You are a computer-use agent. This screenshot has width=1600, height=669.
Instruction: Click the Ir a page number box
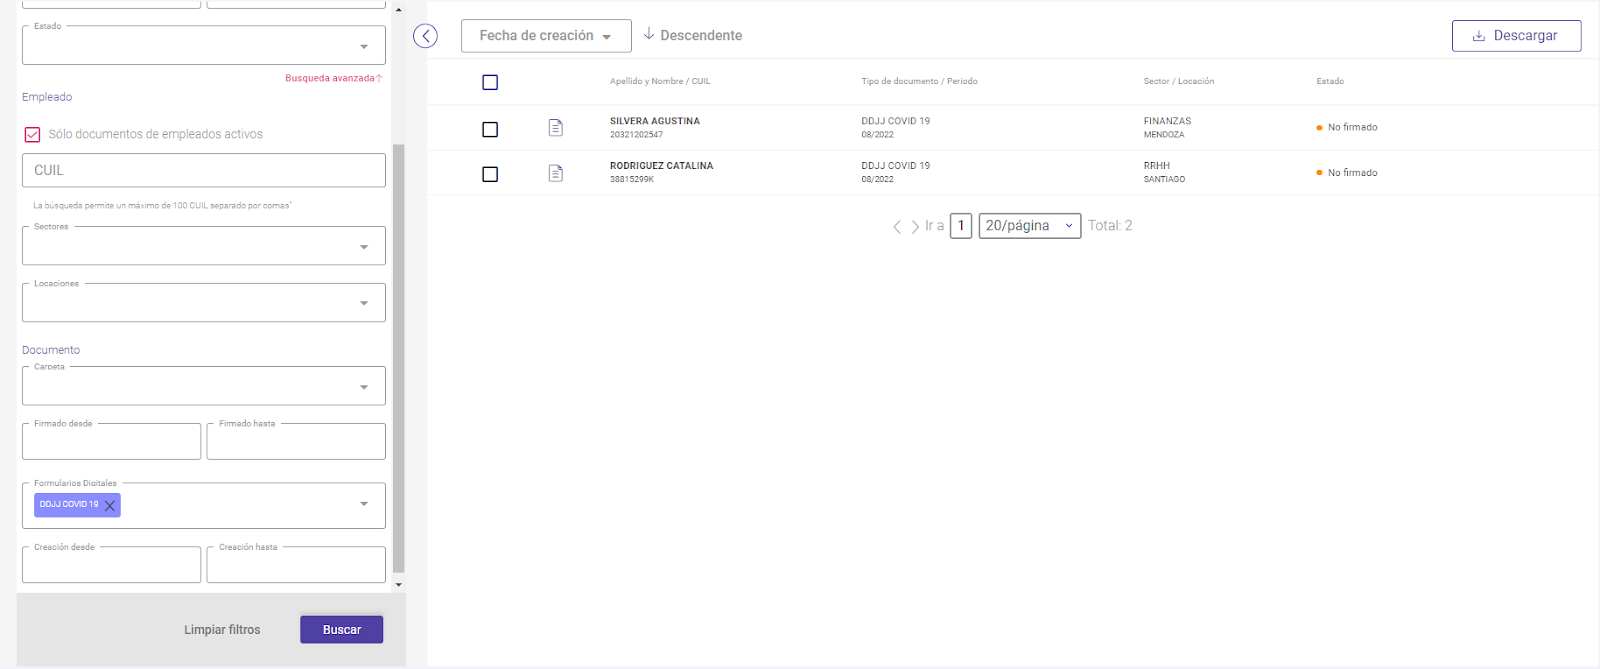pyautogui.click(x=961, y=226)
